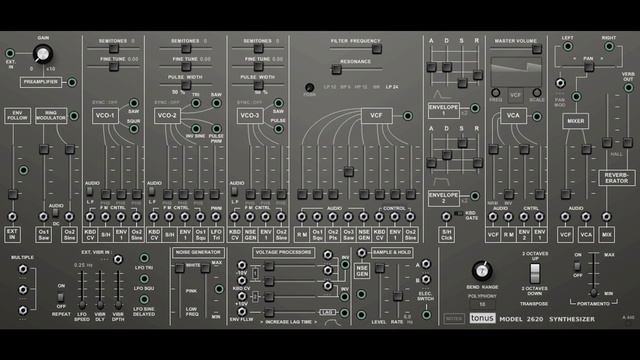Screen dimensions: 640x360
Task: Click the EXT. VIBR IN jack
Action: [118, 259]
